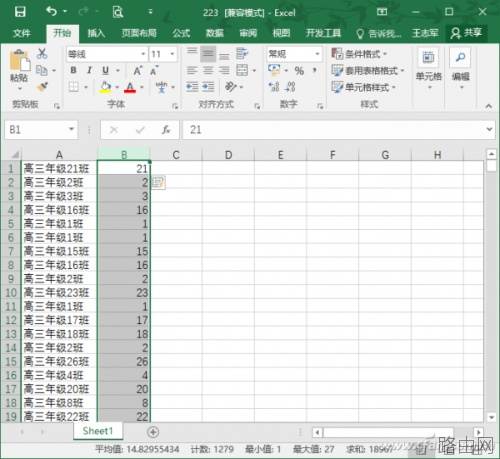Click the Share button
This screenshot has width=500, height=459.
pos(466,33)
